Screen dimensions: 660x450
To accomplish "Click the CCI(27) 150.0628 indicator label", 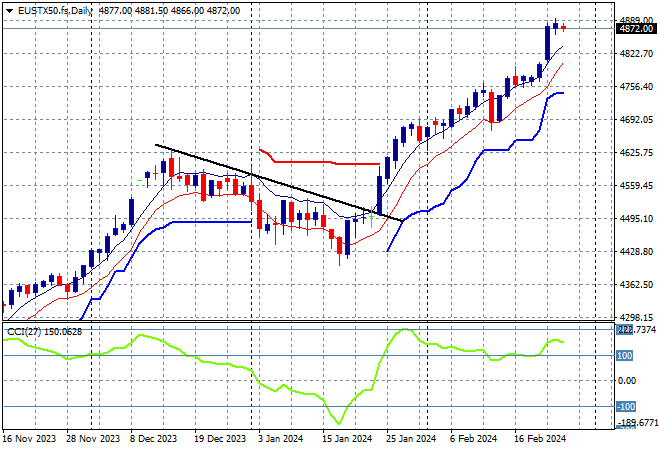I will coord(45,332).
